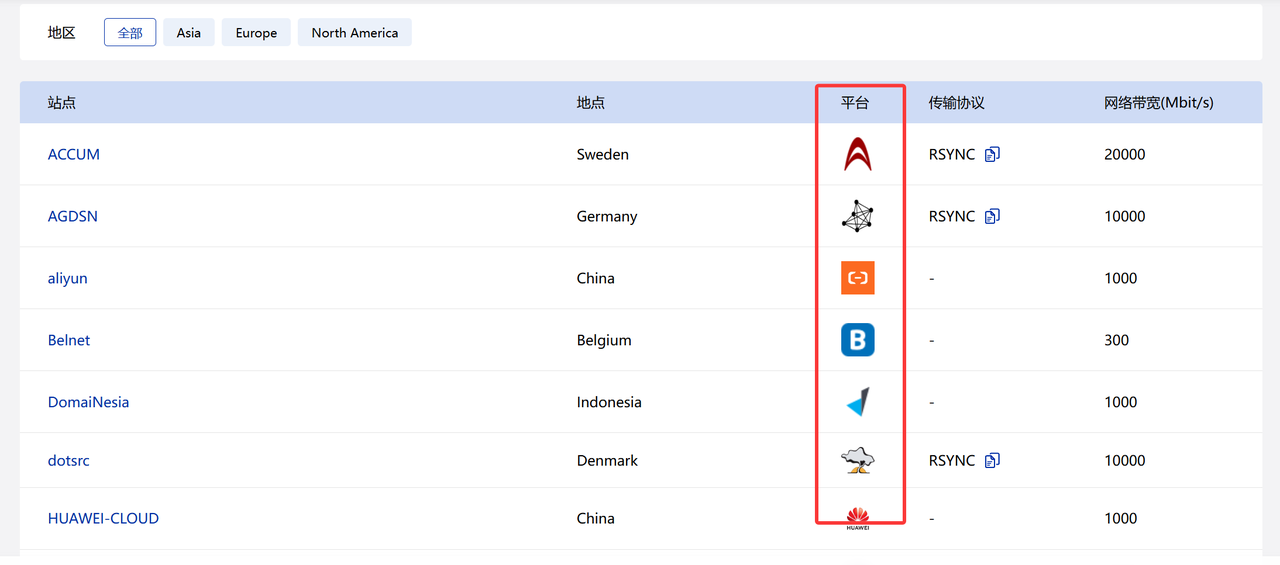Screen dimensions: 1280x565
Task: Click the HUAWEI-CLOUD platform logo
Action: point(858,518)
